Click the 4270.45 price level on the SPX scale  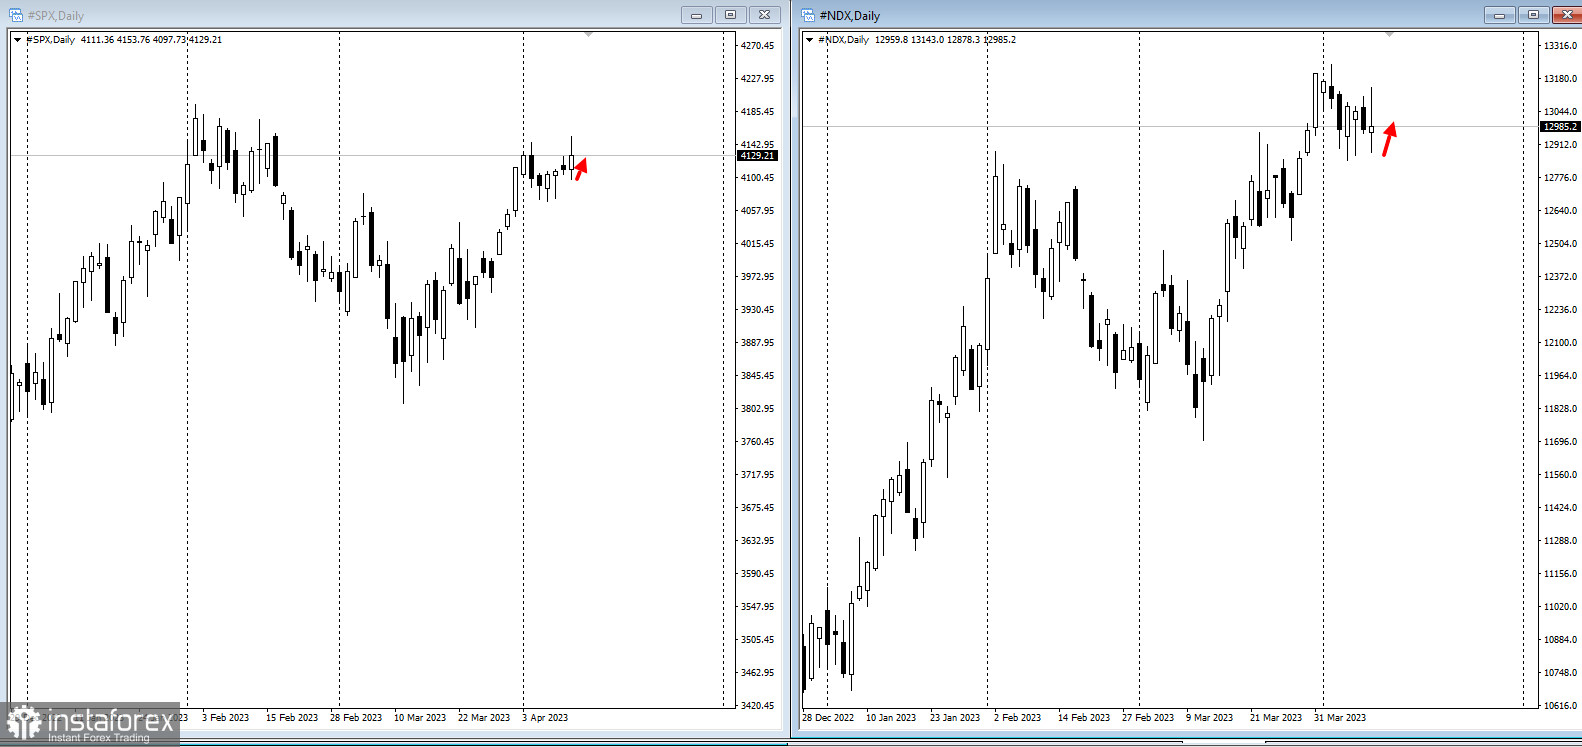pos(757,46)
